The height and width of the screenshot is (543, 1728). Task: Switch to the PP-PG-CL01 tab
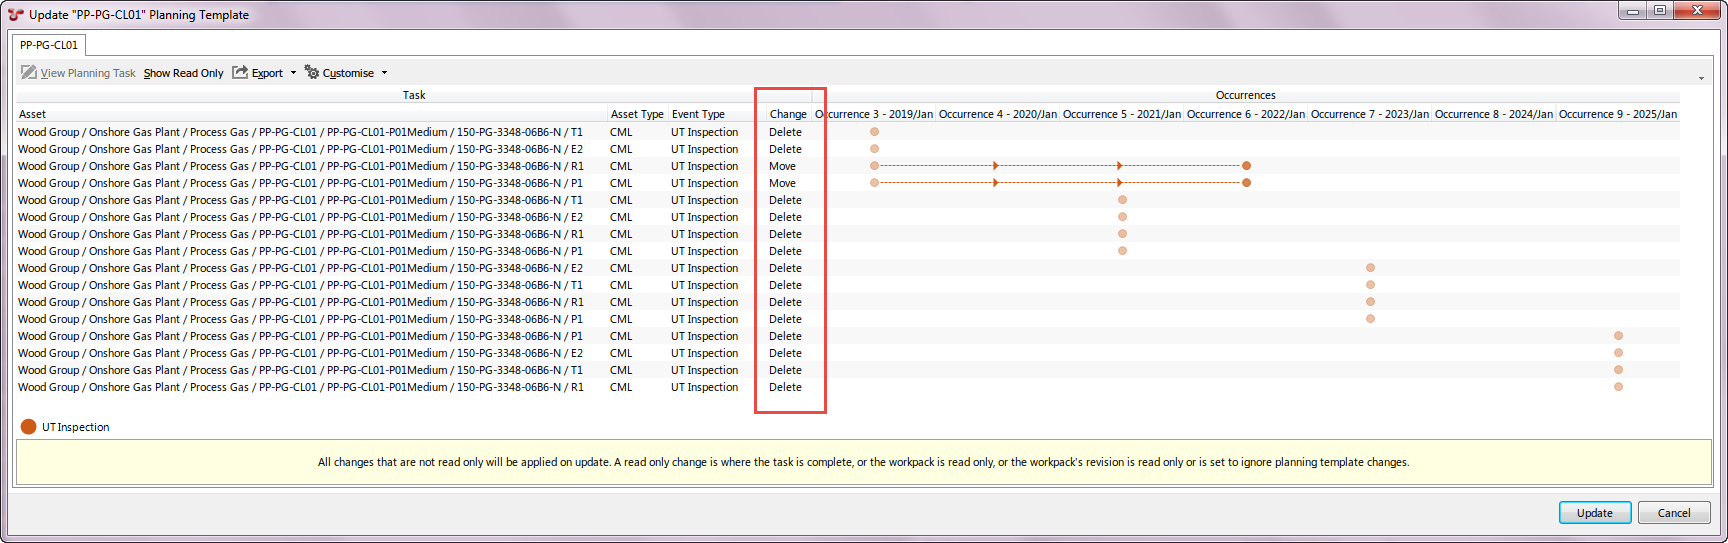click(49, 45)
